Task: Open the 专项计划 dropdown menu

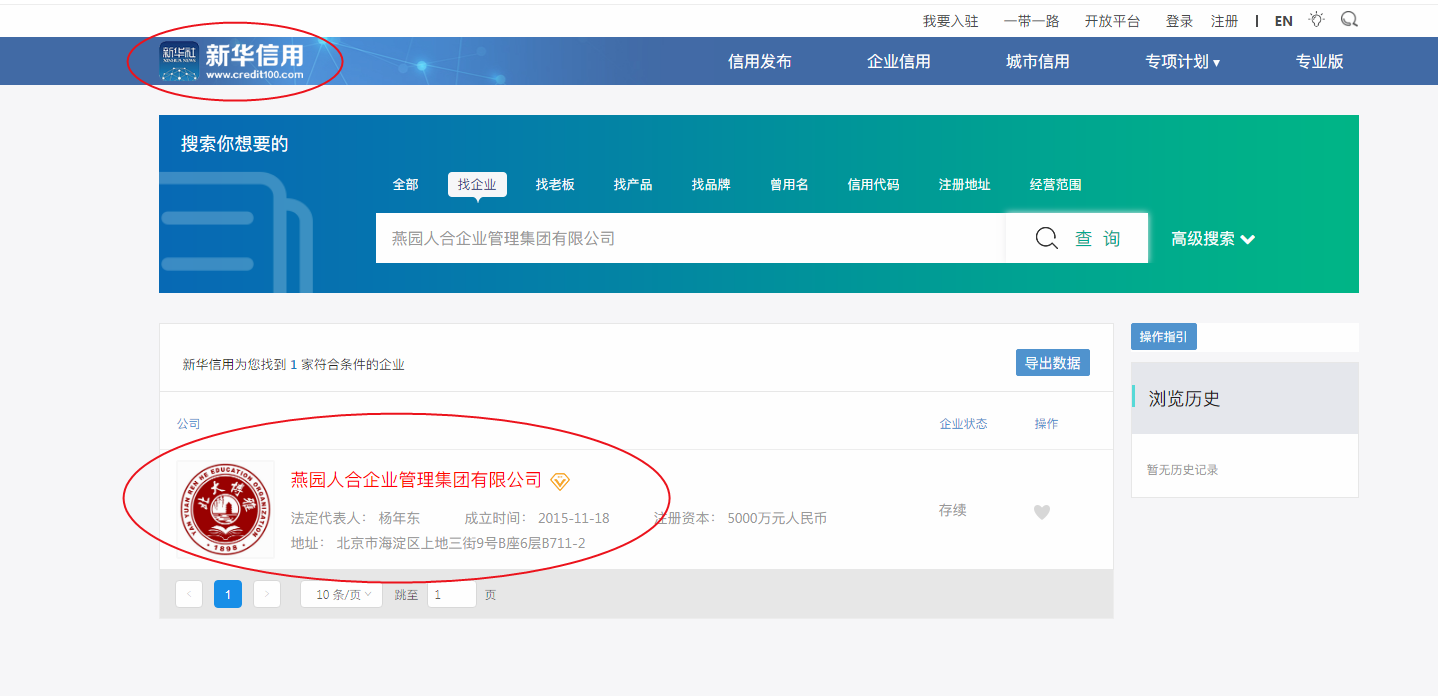Action: 1183,62
